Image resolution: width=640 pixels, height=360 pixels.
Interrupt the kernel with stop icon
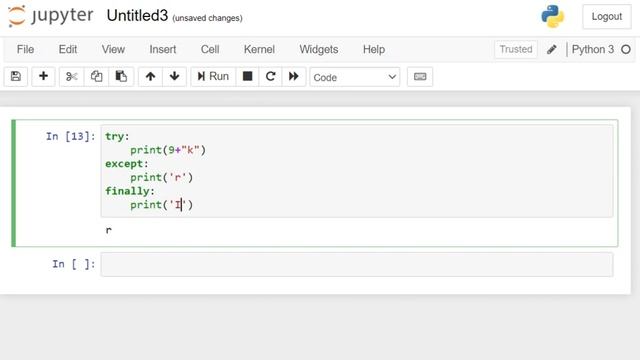[x=247, y=76]
